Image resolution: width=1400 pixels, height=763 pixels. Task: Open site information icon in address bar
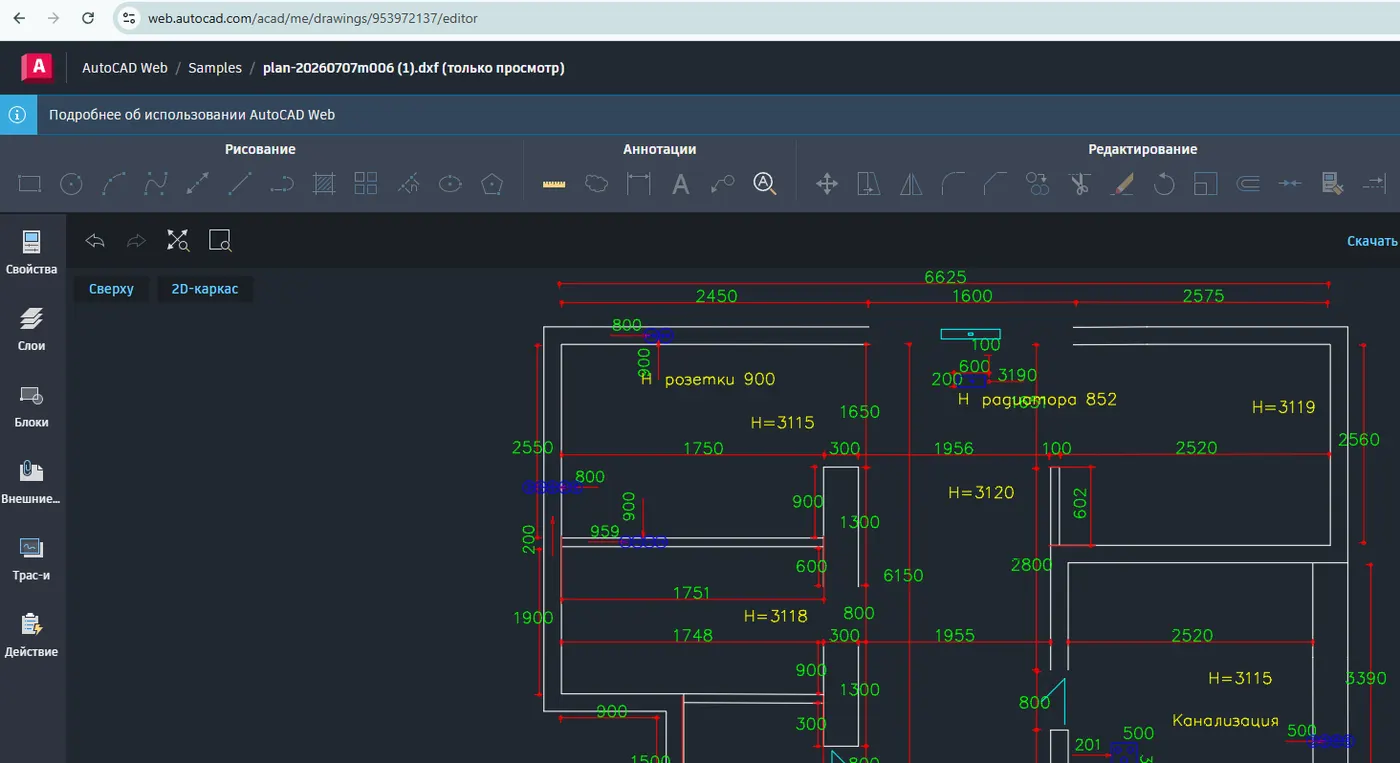point(128,18)
